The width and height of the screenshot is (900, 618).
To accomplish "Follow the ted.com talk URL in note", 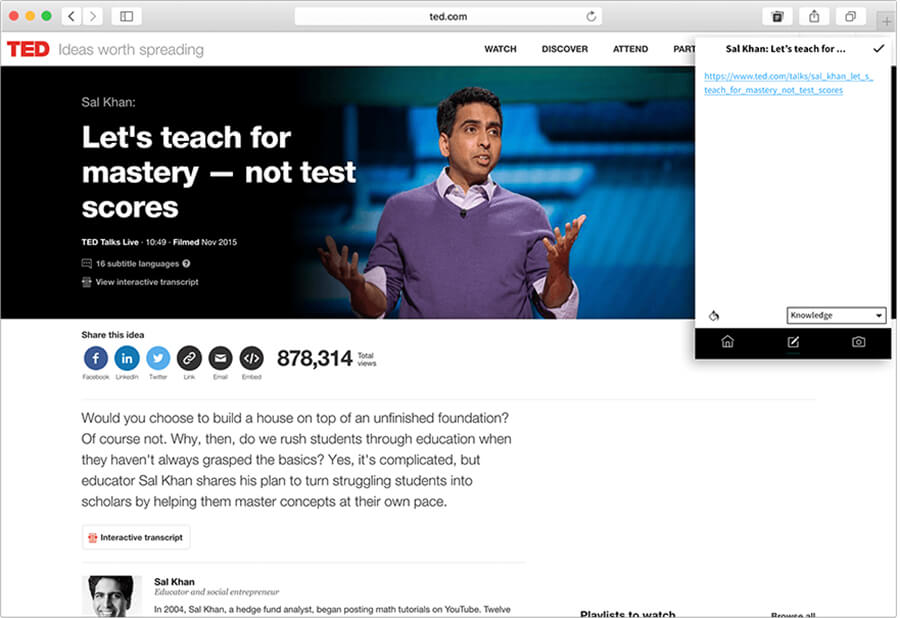I will coord(788,83).
